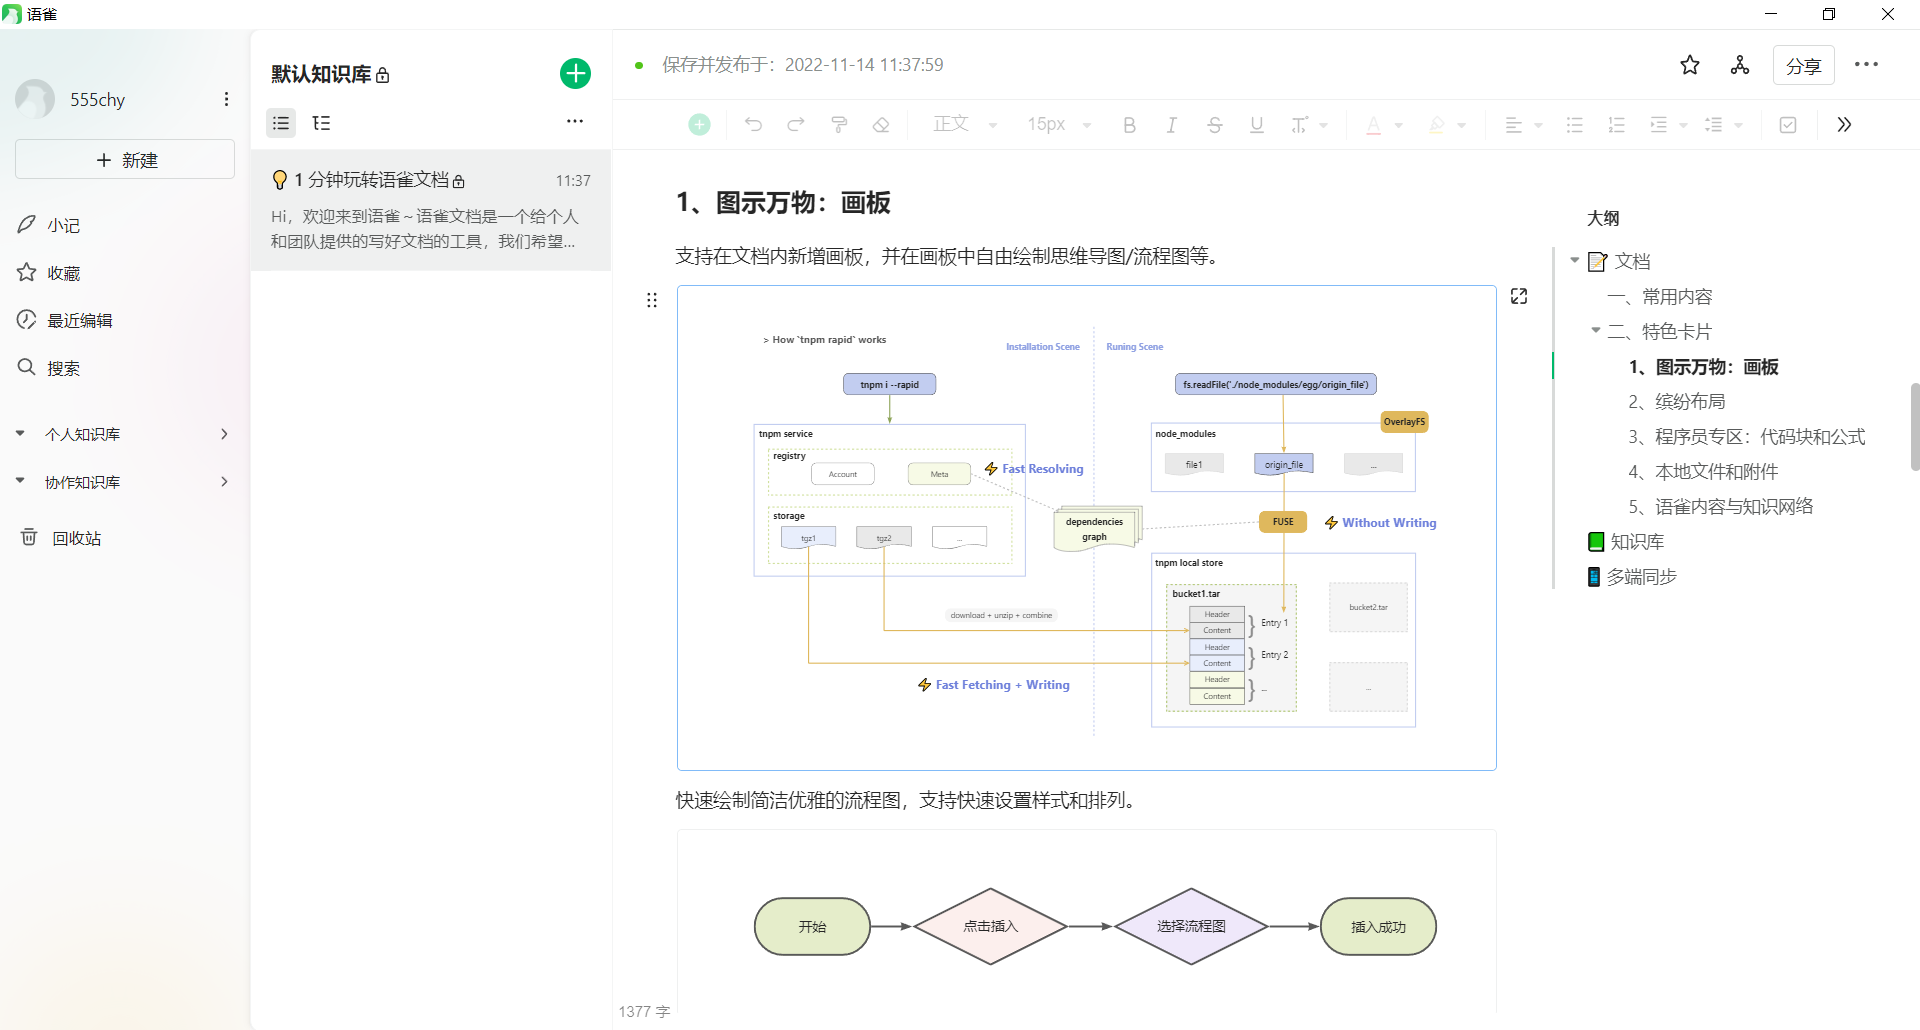
Task: Open highlight color picker arrow
Action: (x=1462, y=125)
